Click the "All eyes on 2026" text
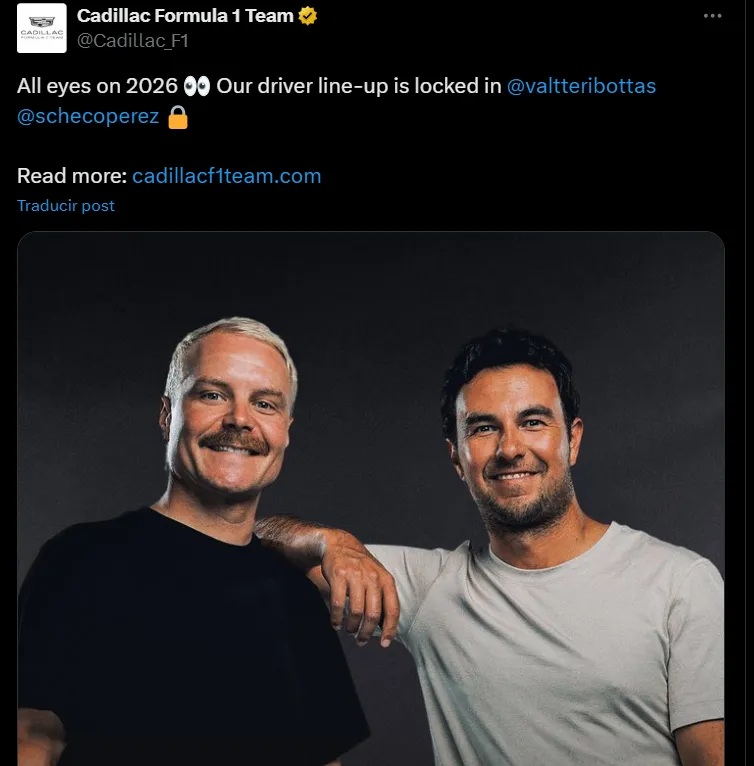This screenshot has height=766, width=754. pos(97,86)
